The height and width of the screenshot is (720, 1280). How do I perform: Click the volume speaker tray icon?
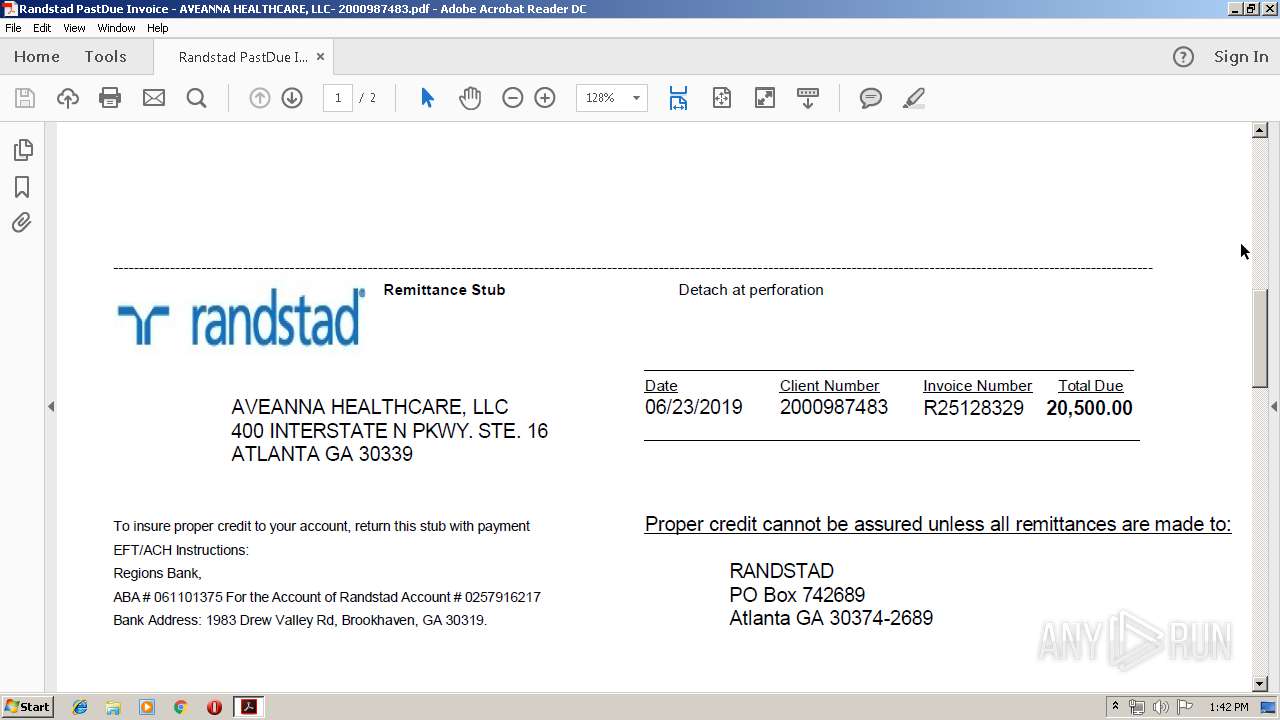pyautogui.click(x=1161, y=707)
